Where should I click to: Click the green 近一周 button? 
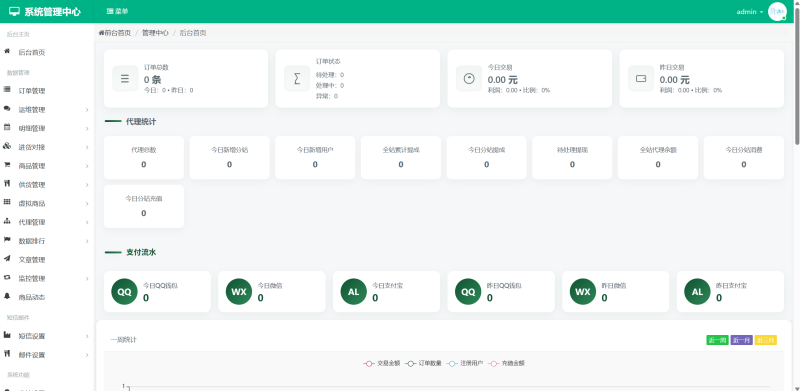click(x=717, y=340)
